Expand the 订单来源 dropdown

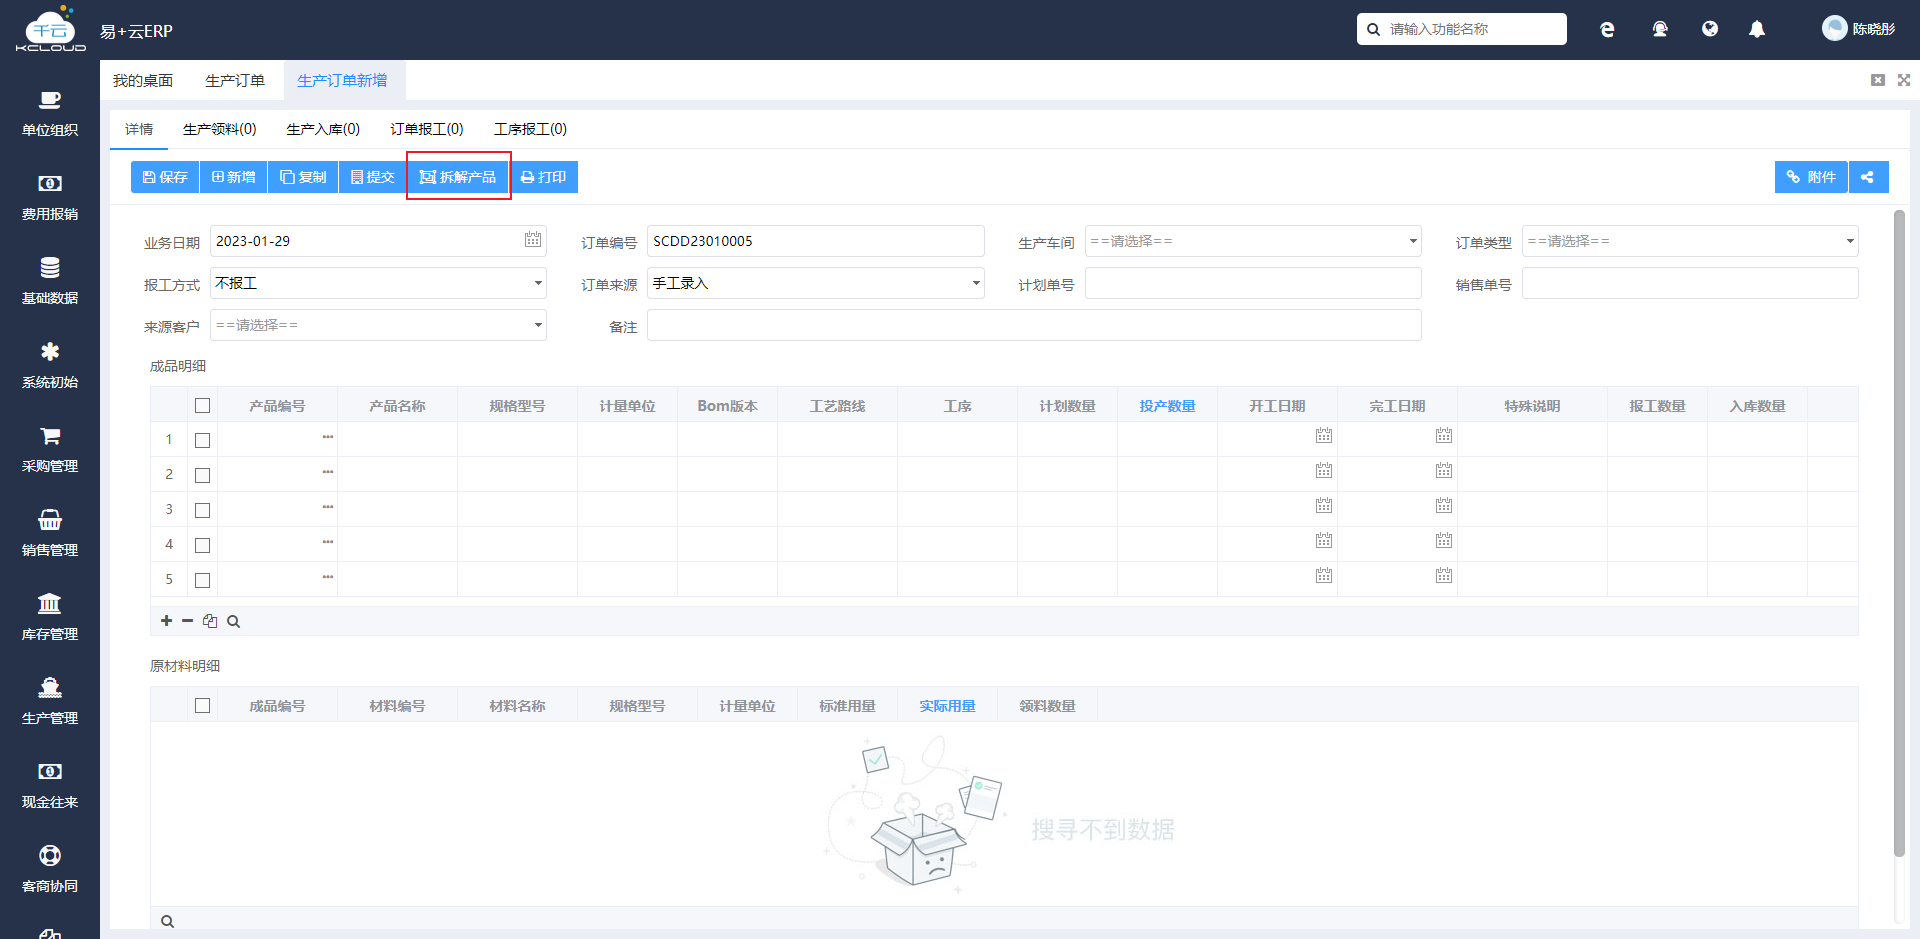pos(816,283)
